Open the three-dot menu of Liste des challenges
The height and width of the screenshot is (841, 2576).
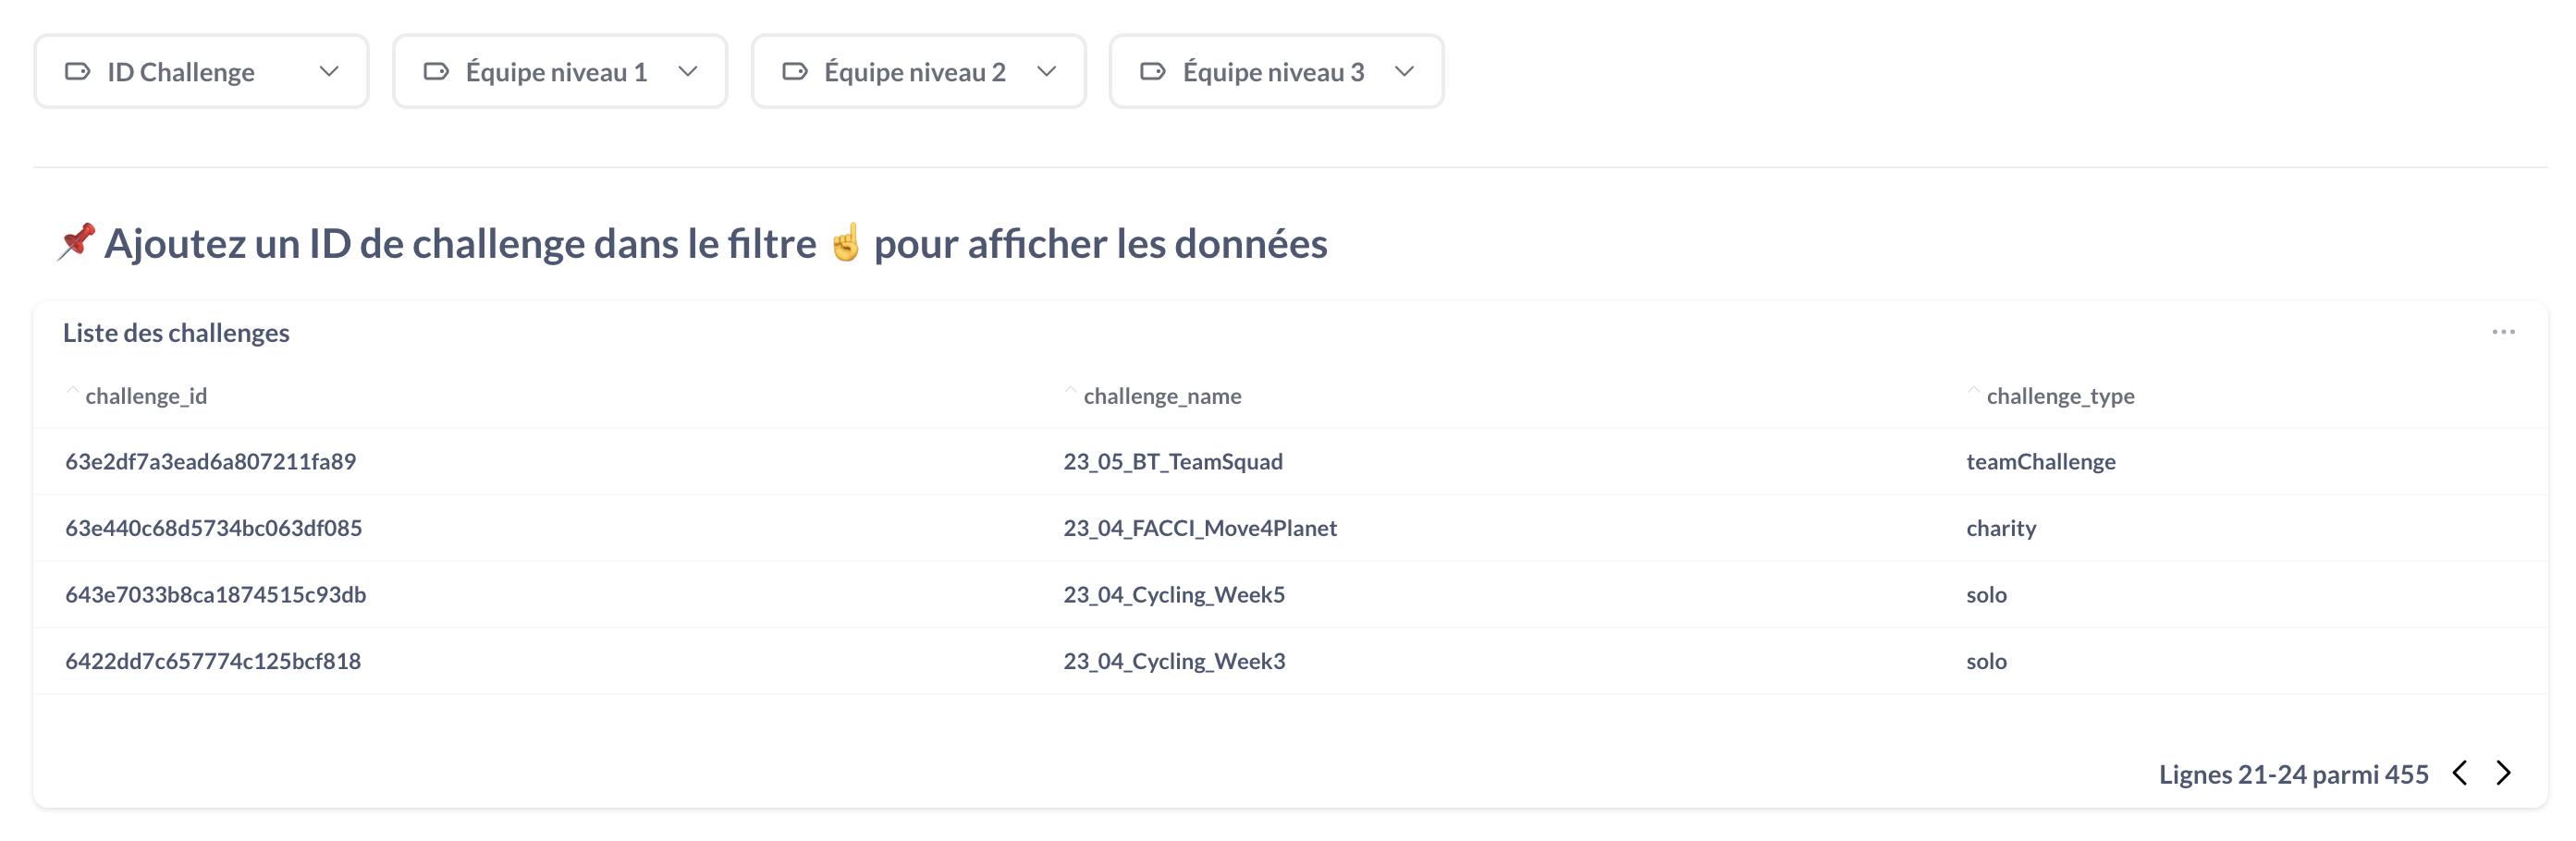2502,332
